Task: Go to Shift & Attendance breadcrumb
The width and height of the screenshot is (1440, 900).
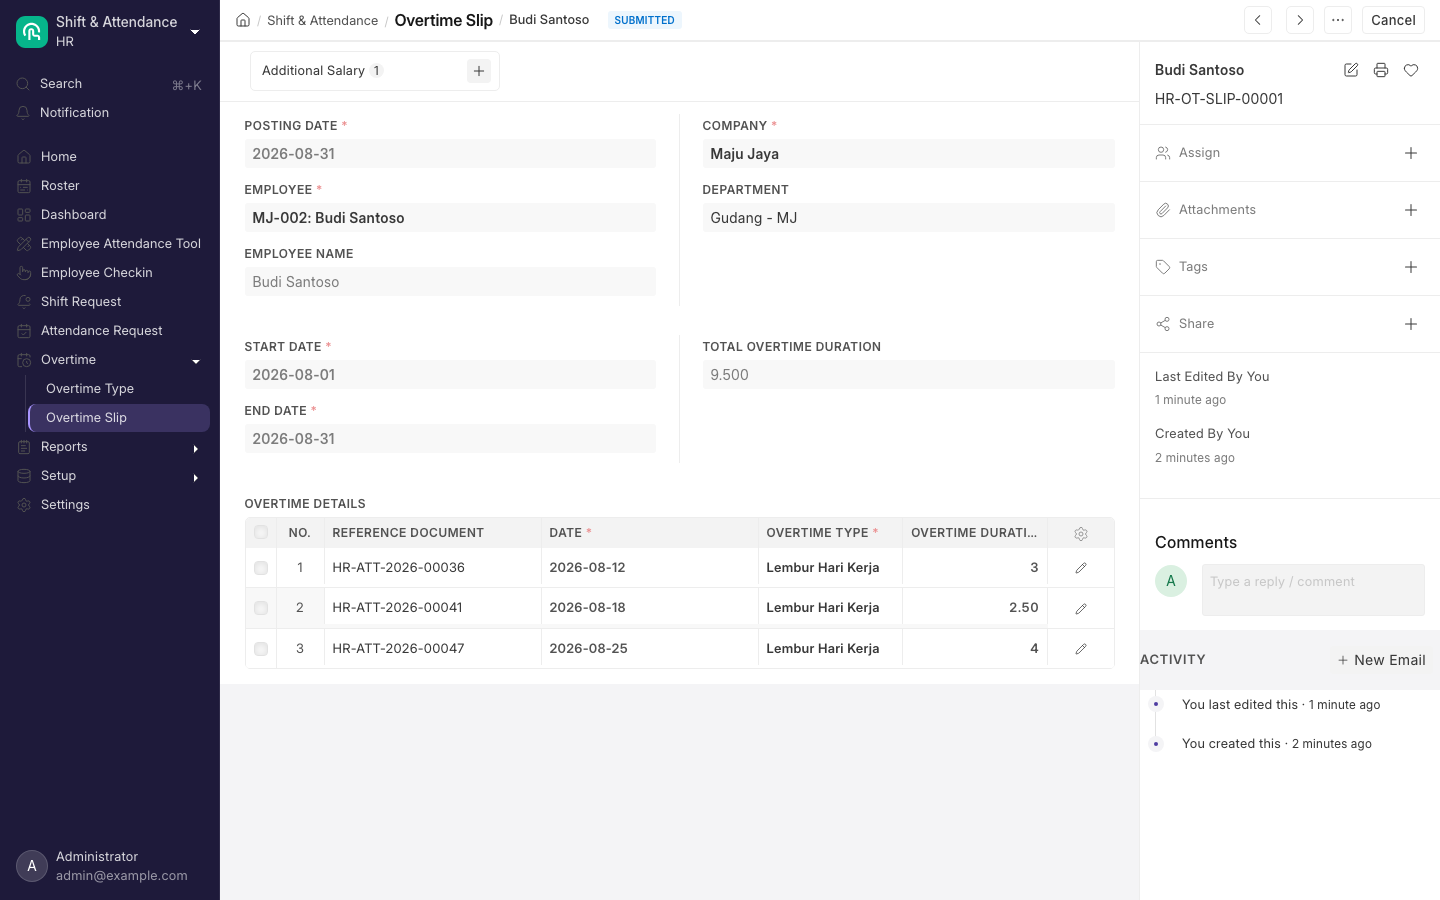Action: [322, 20]
